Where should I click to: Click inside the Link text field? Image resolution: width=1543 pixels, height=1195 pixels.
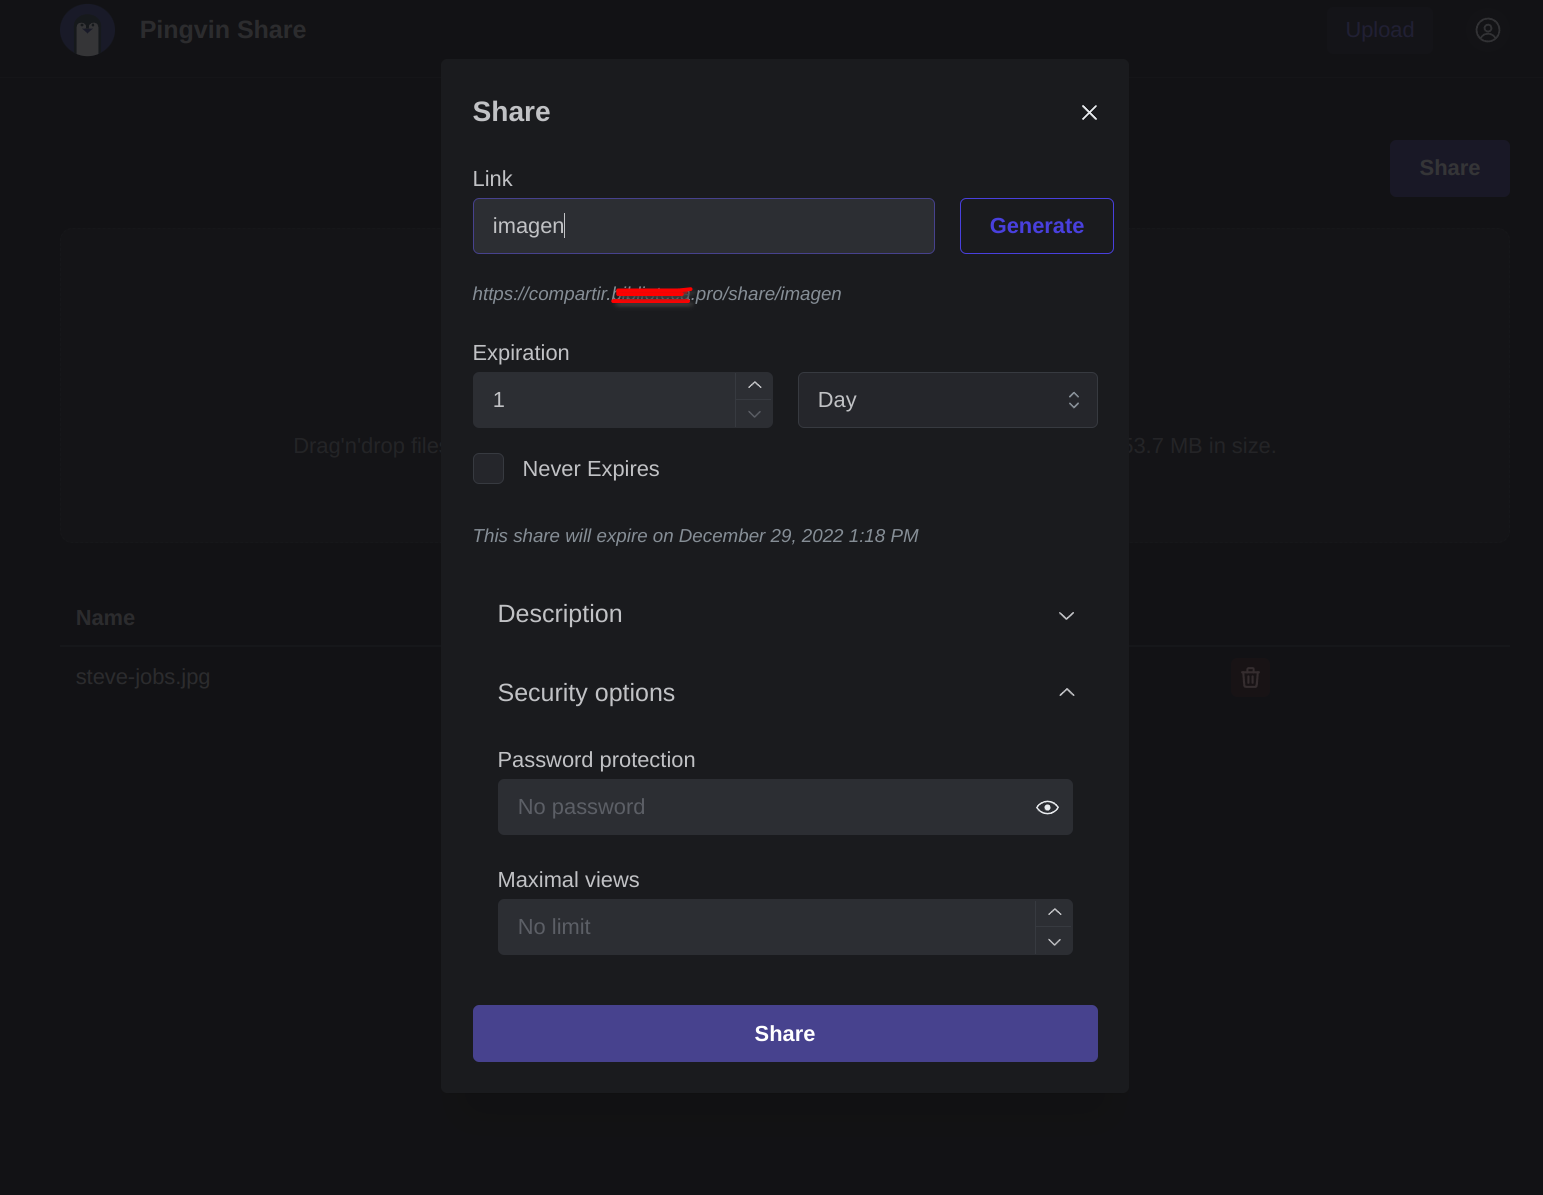[703, 226]
